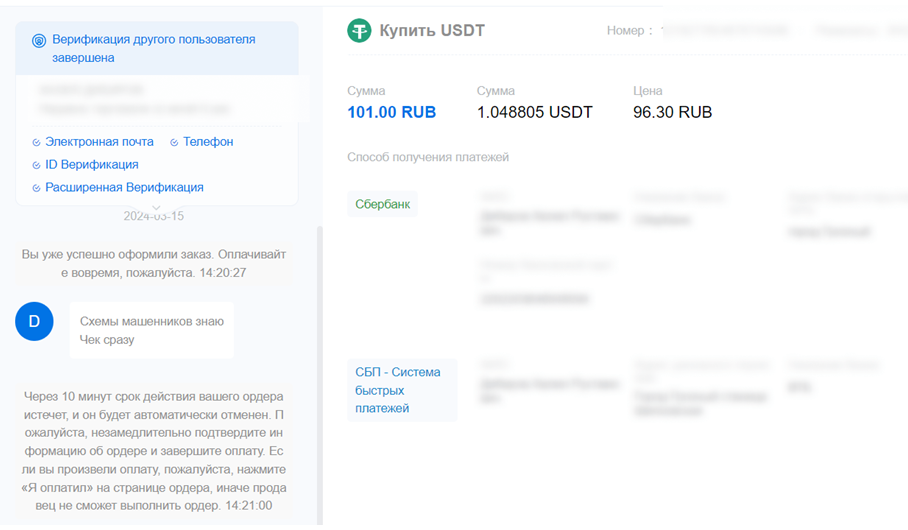Viewport: 908px width, 530px height.
Task: Click the Схемы машенников знаю chat message
Action: point(152,330)
